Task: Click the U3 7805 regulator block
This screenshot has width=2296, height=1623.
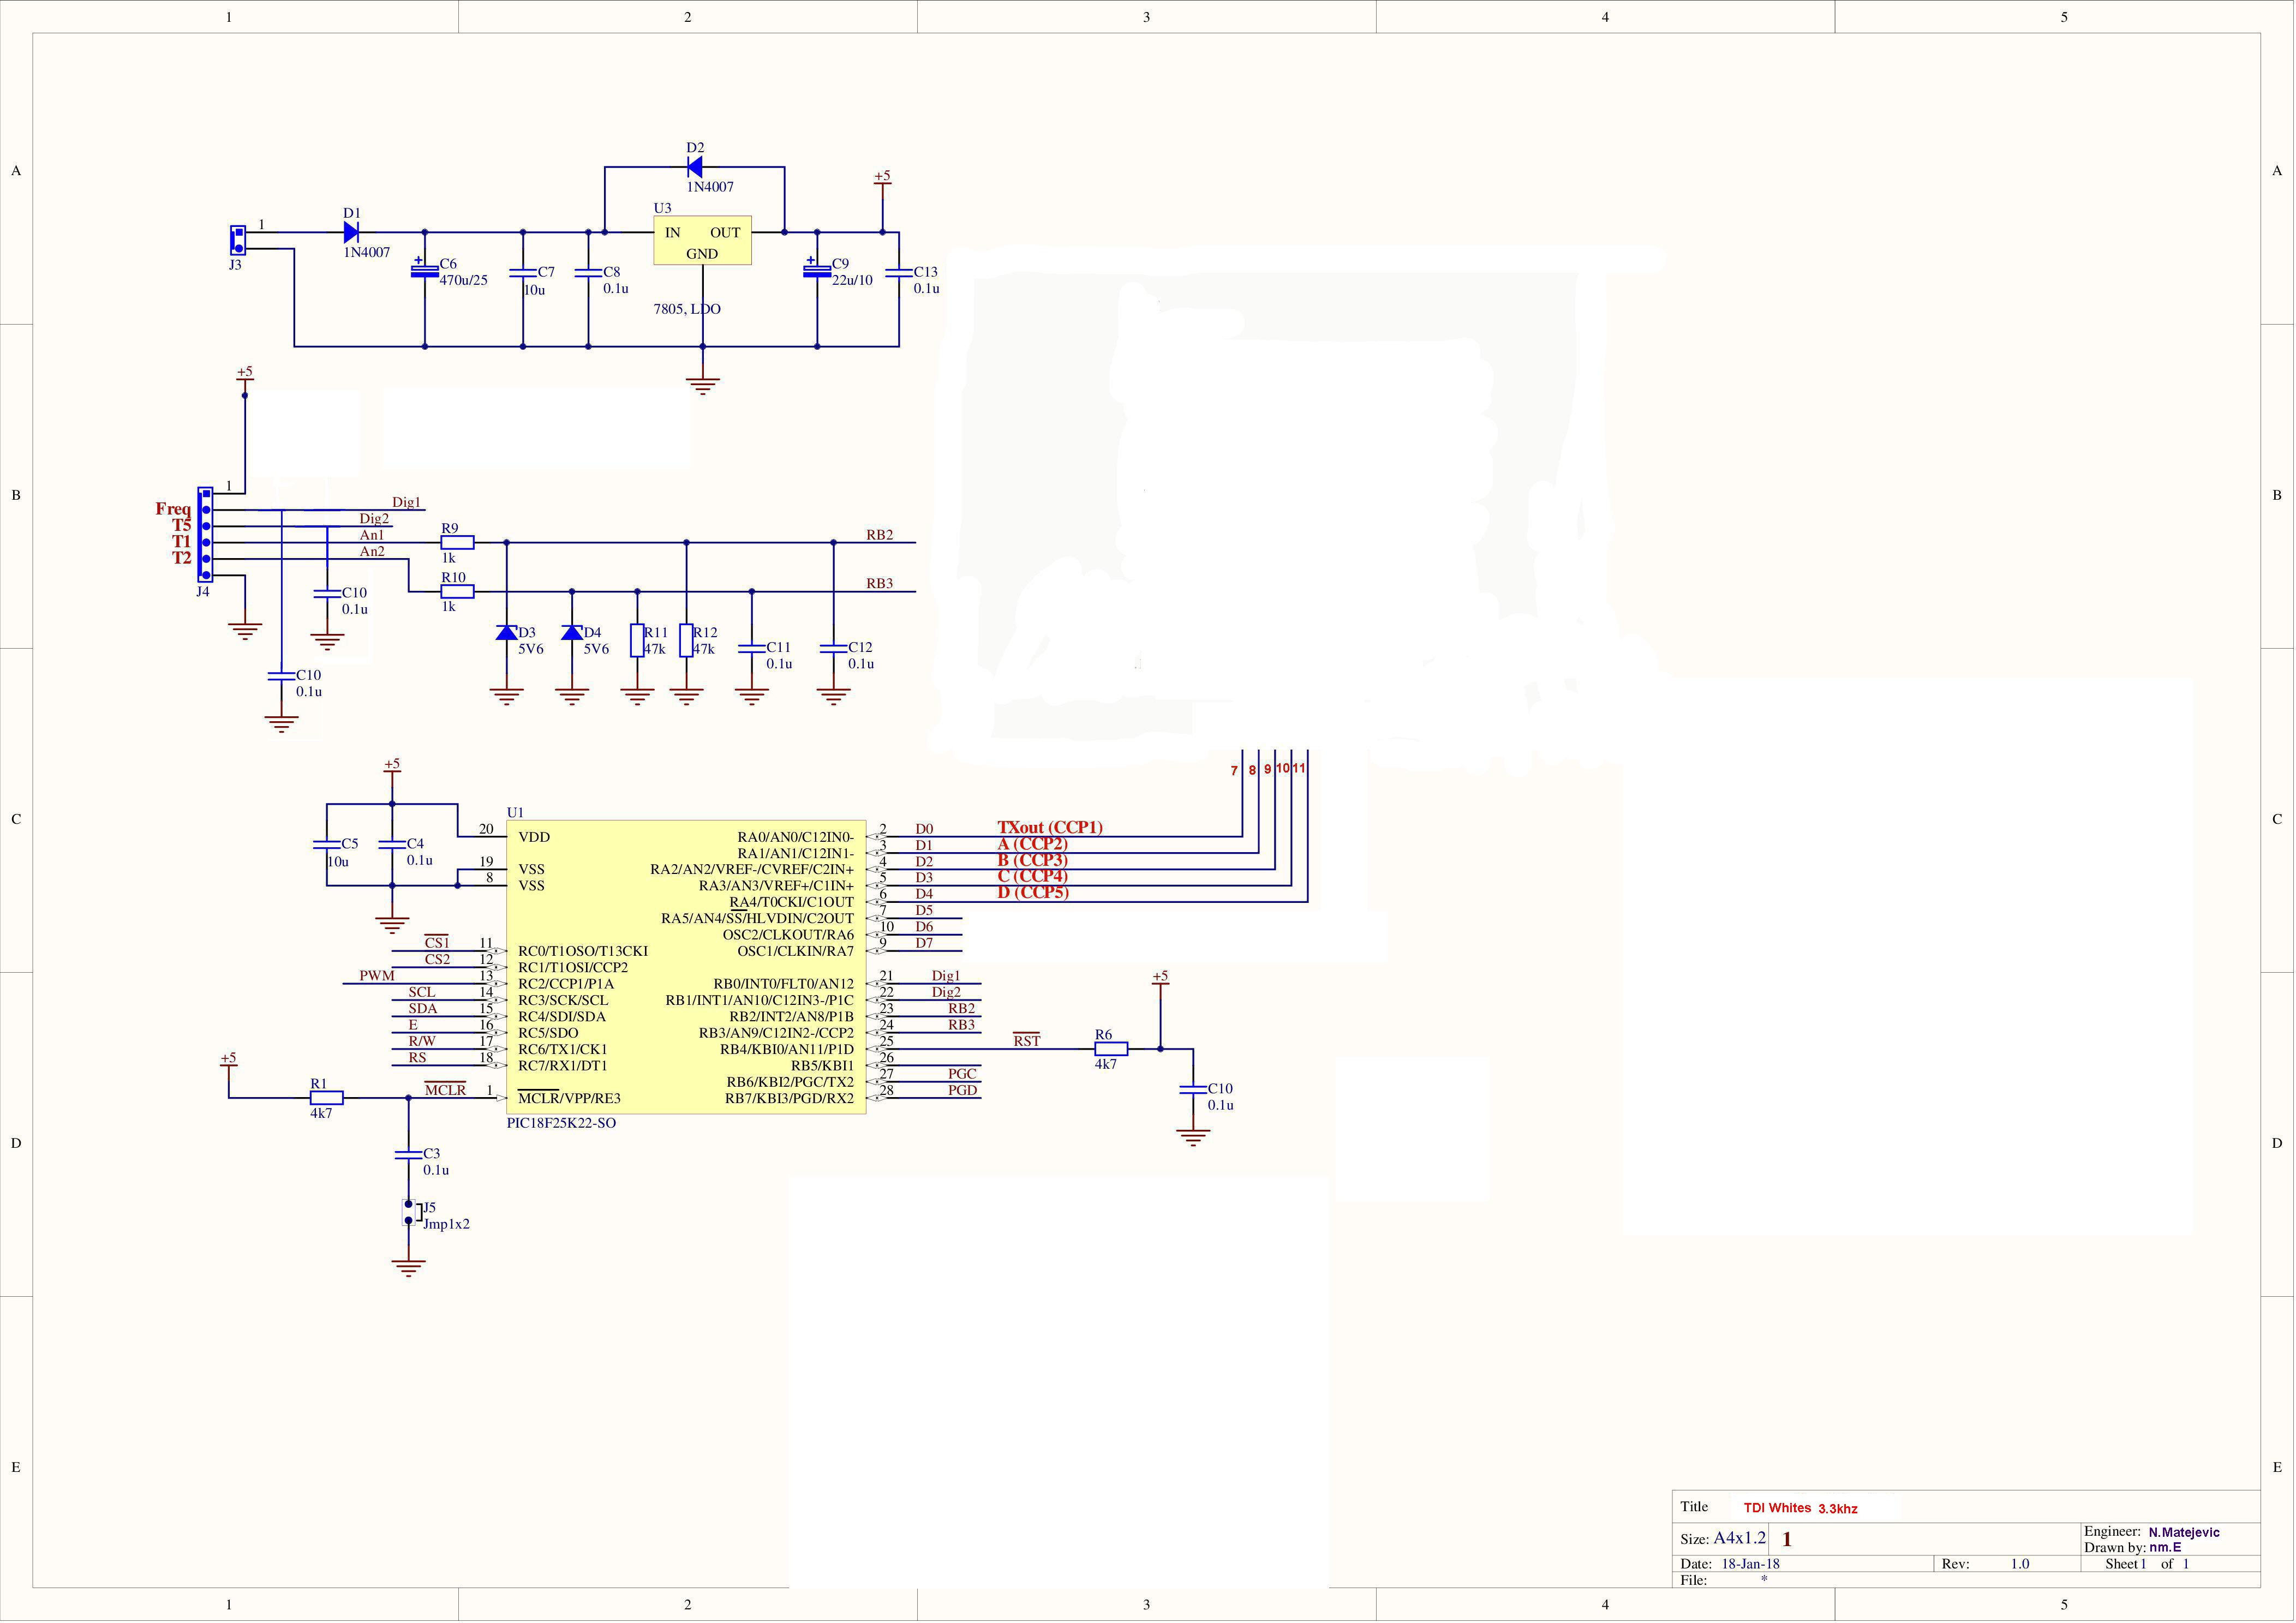Action: 702,241
